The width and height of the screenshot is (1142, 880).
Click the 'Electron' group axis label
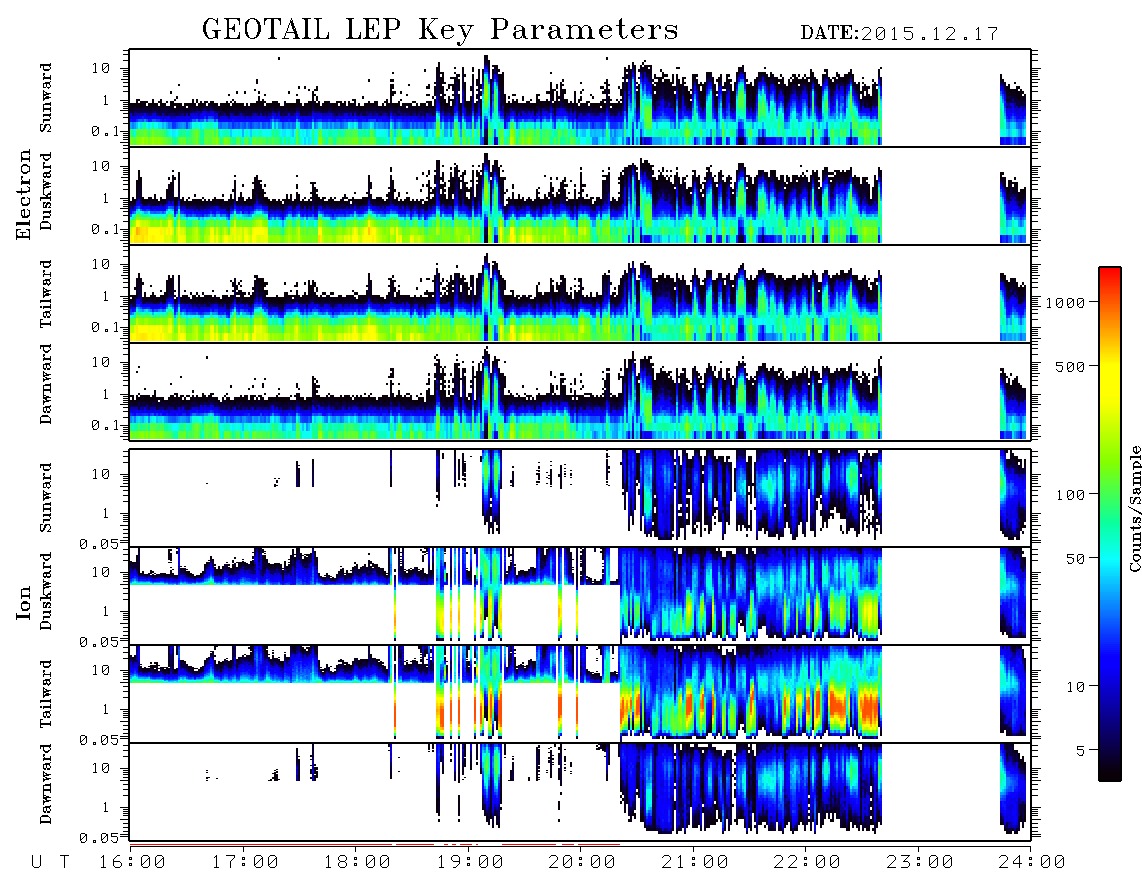coord(23,194)
